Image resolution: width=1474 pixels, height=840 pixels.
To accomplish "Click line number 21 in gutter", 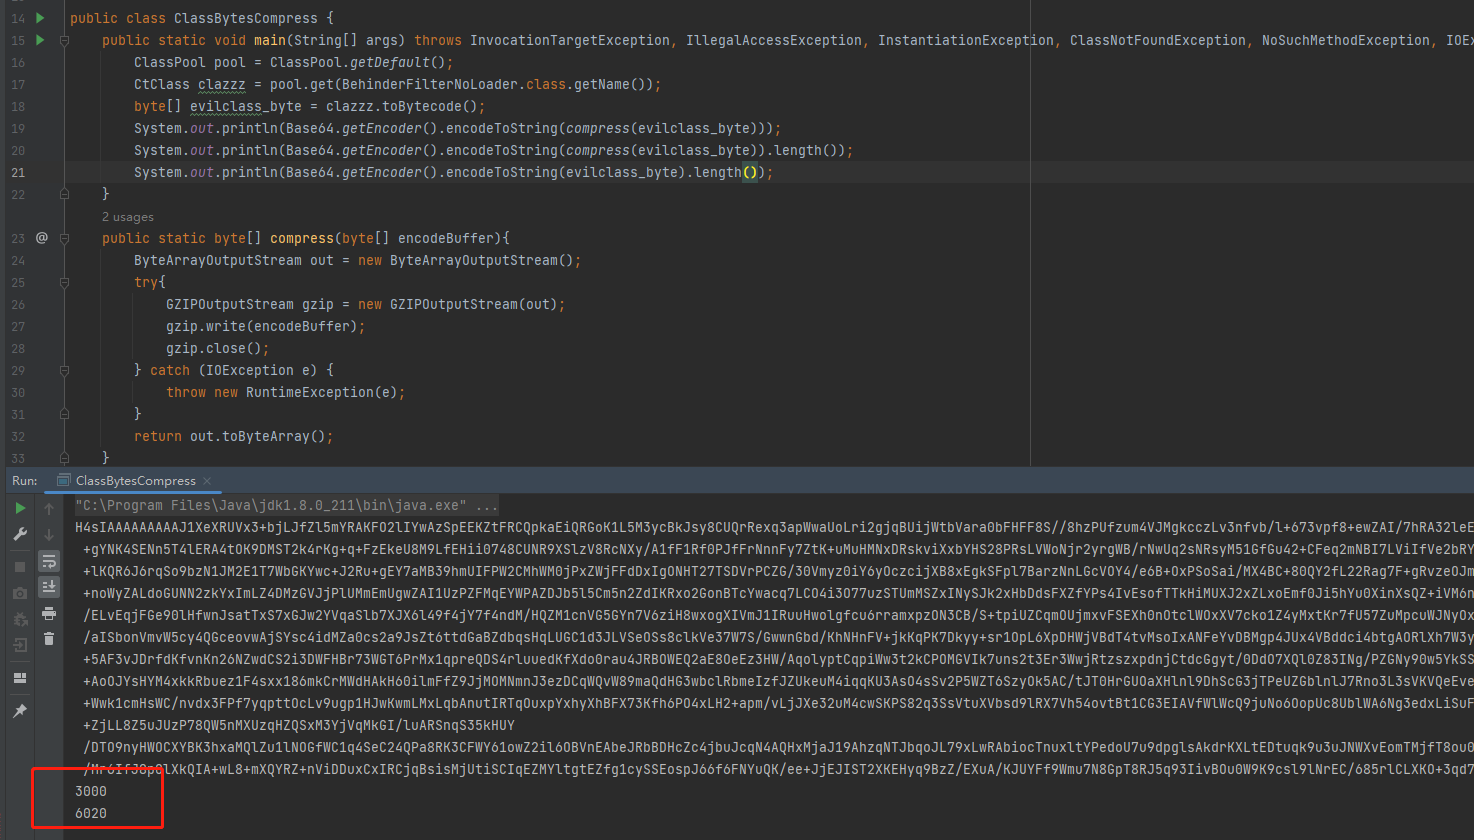I will coord(18,172).
